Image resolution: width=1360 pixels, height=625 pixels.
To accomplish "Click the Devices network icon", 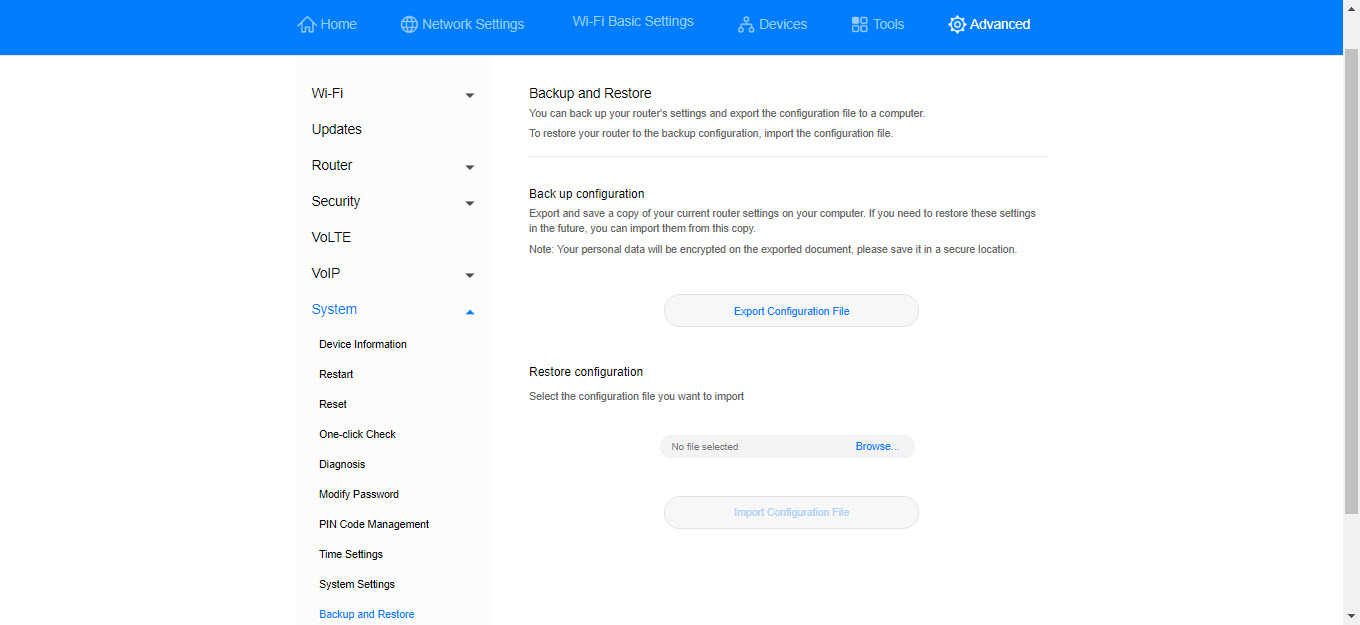I will pos(746,24).
